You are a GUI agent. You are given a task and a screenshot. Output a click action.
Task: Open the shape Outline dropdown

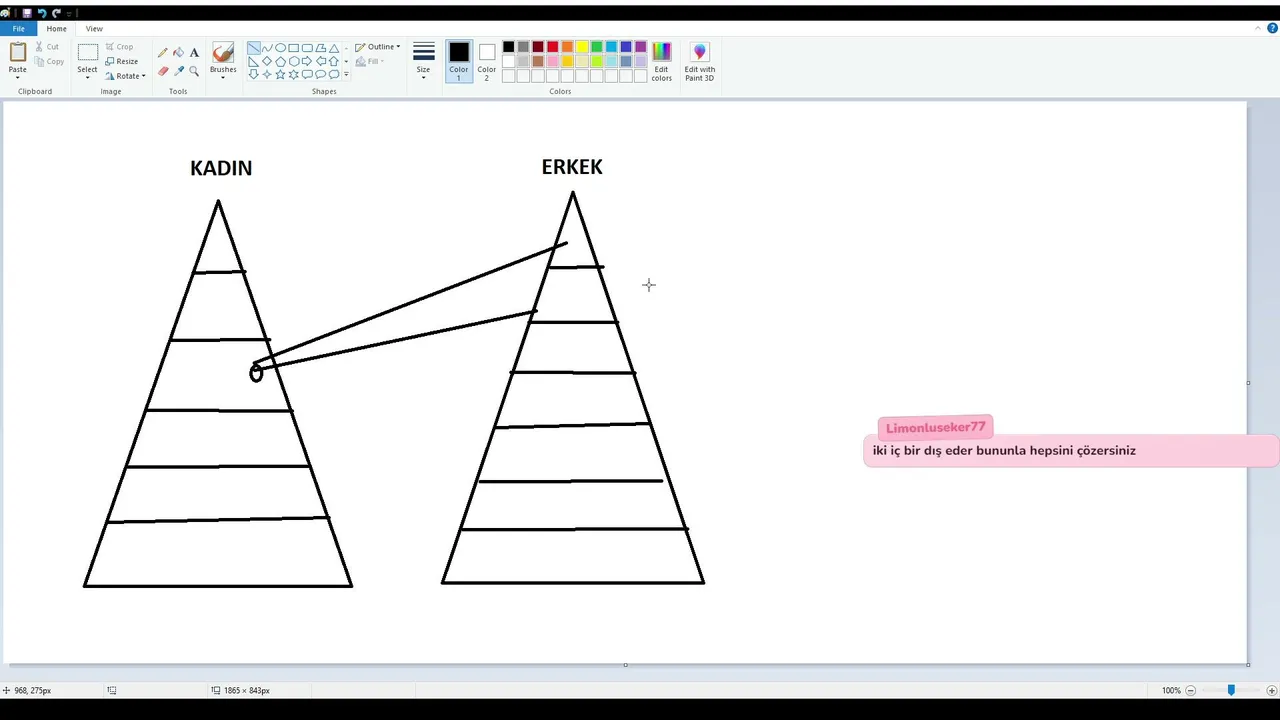point(378,47)
